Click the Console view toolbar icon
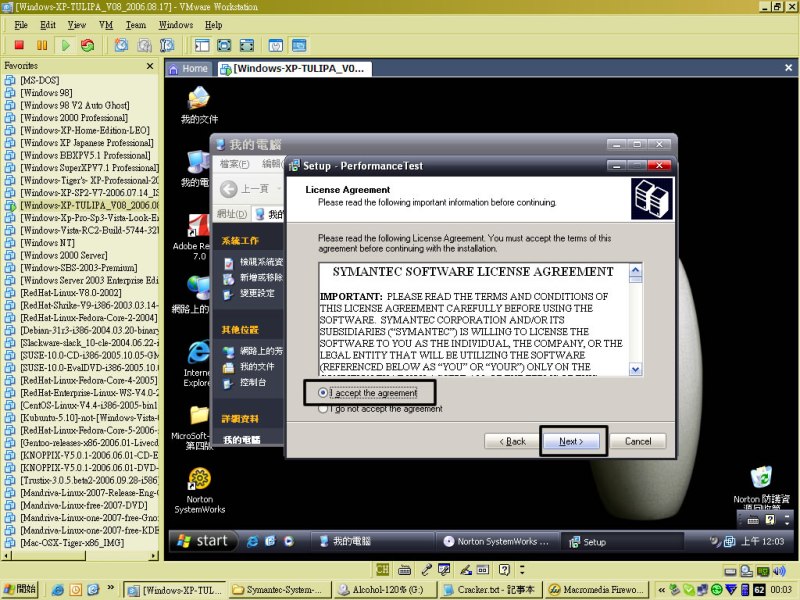This screenshot has width=800, height=600. pyautogui.click(x=299, y=45)
